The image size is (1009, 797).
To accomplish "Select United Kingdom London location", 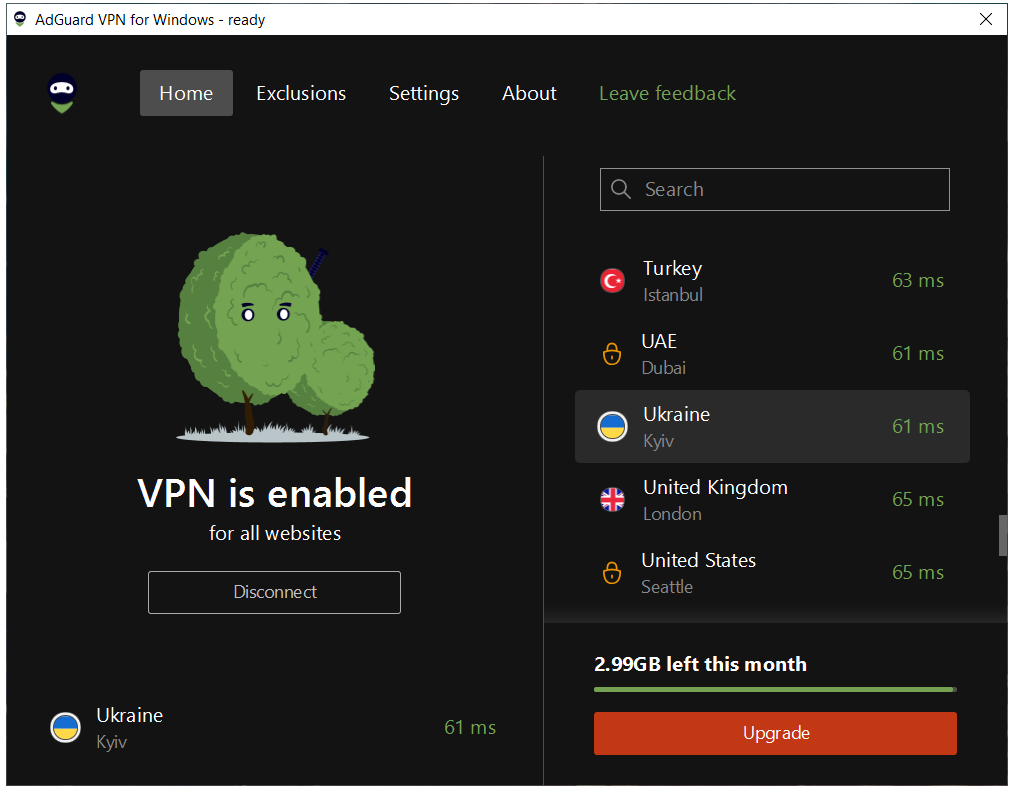I will point(772,499).
